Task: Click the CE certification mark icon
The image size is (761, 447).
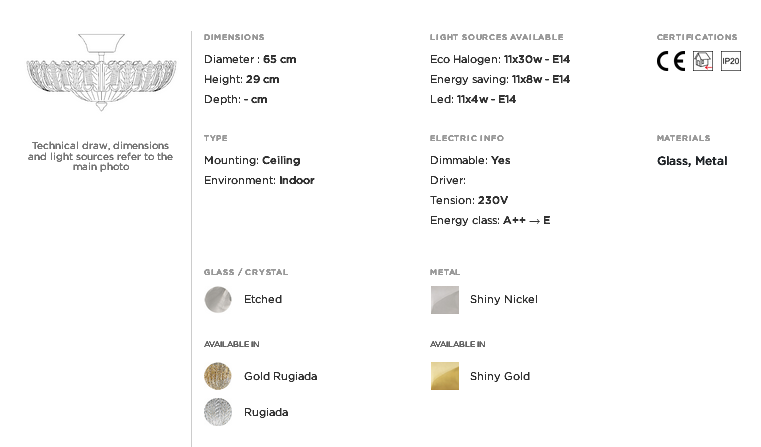Action: click(x=671, y=61)
